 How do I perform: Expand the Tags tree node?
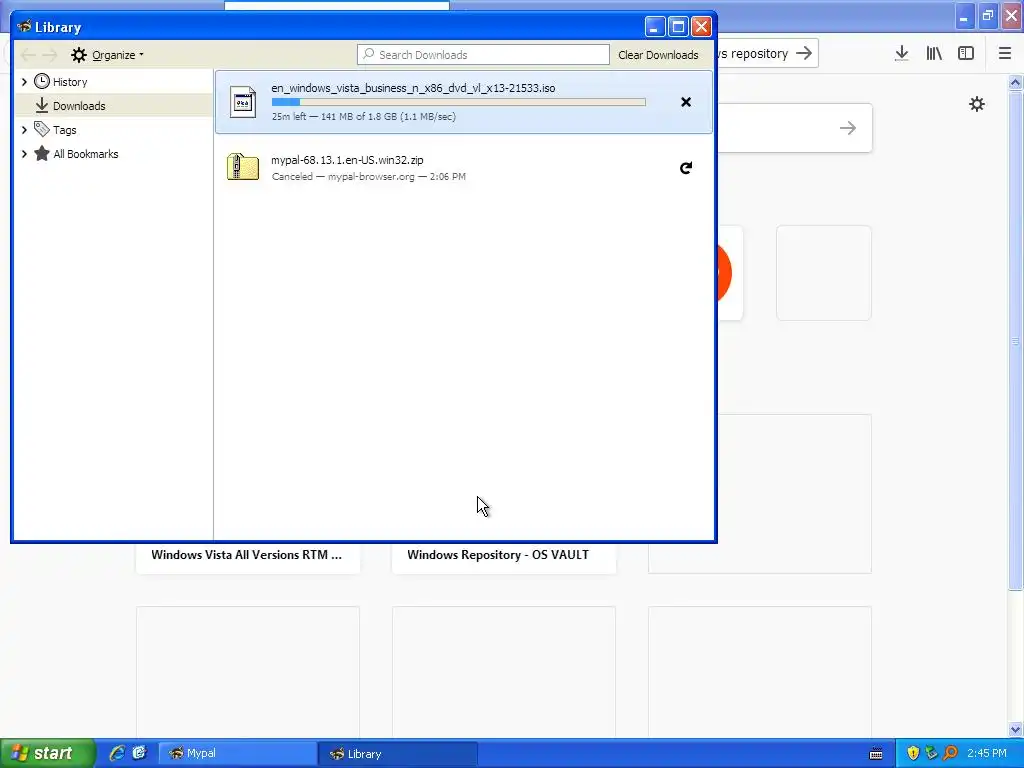pos(24,130)
